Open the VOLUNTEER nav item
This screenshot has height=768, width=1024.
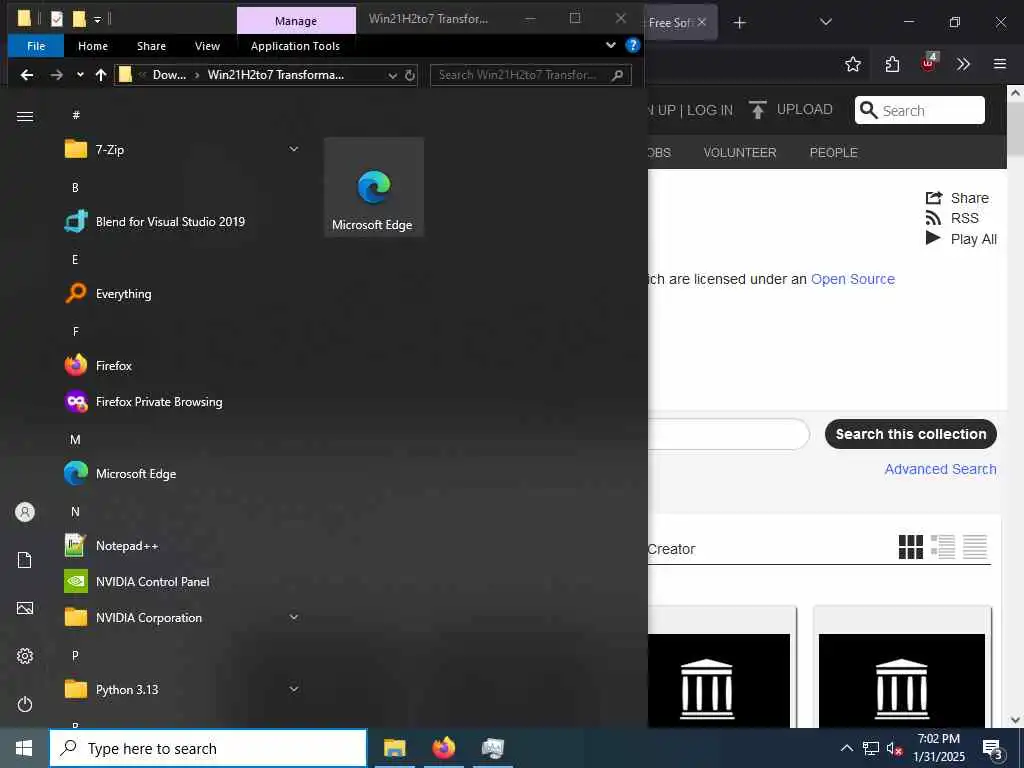coord(740,152)
